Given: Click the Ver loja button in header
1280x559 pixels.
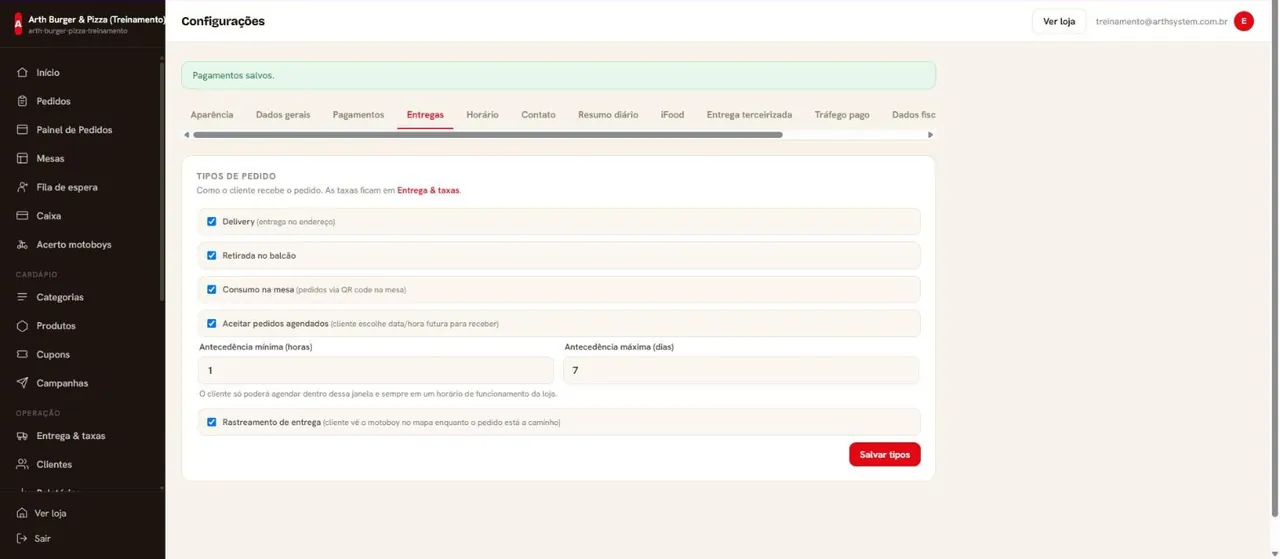Looking at the screenshot, I should [x=1059, y=21].
